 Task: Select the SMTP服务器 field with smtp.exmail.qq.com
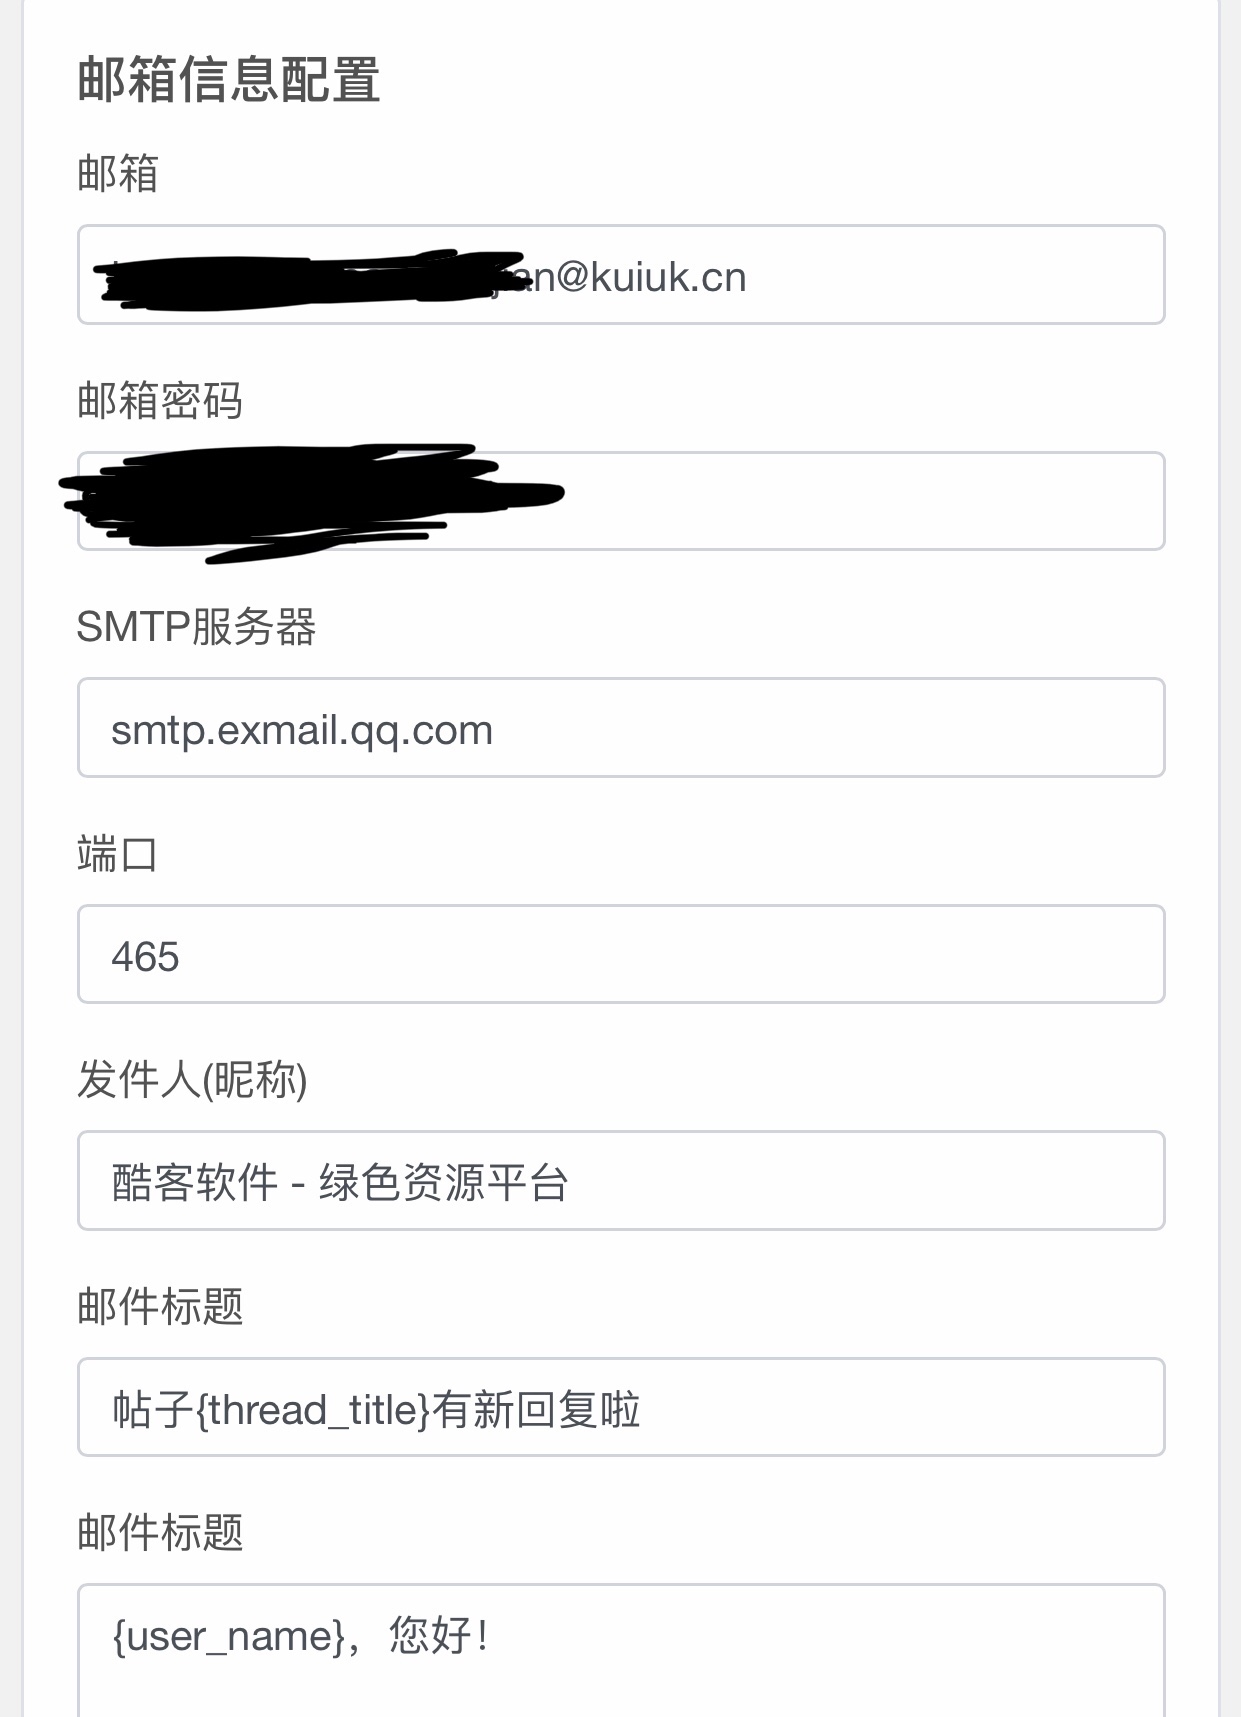pyautogui.click(x=621, y=728)
